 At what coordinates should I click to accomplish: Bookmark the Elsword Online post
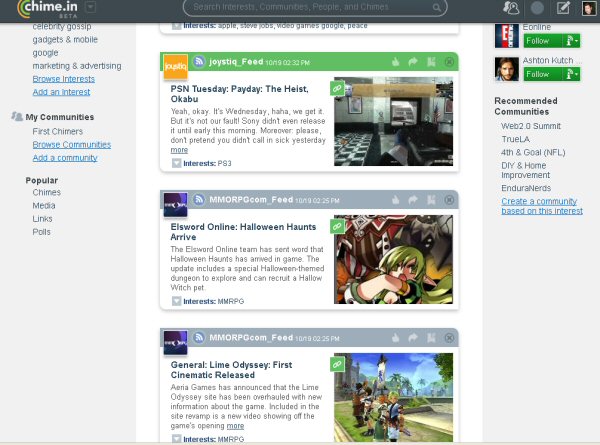point(431,200)
